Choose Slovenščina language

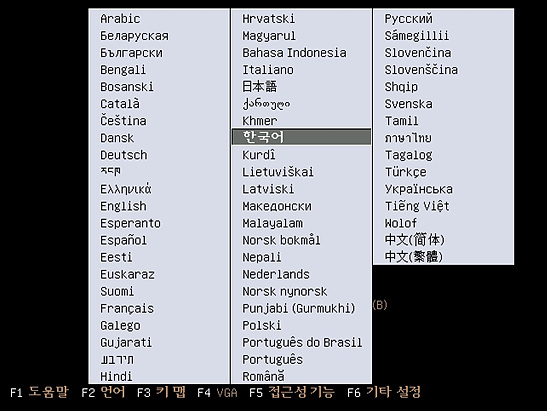pyautogui.click(x=421, y=70)
